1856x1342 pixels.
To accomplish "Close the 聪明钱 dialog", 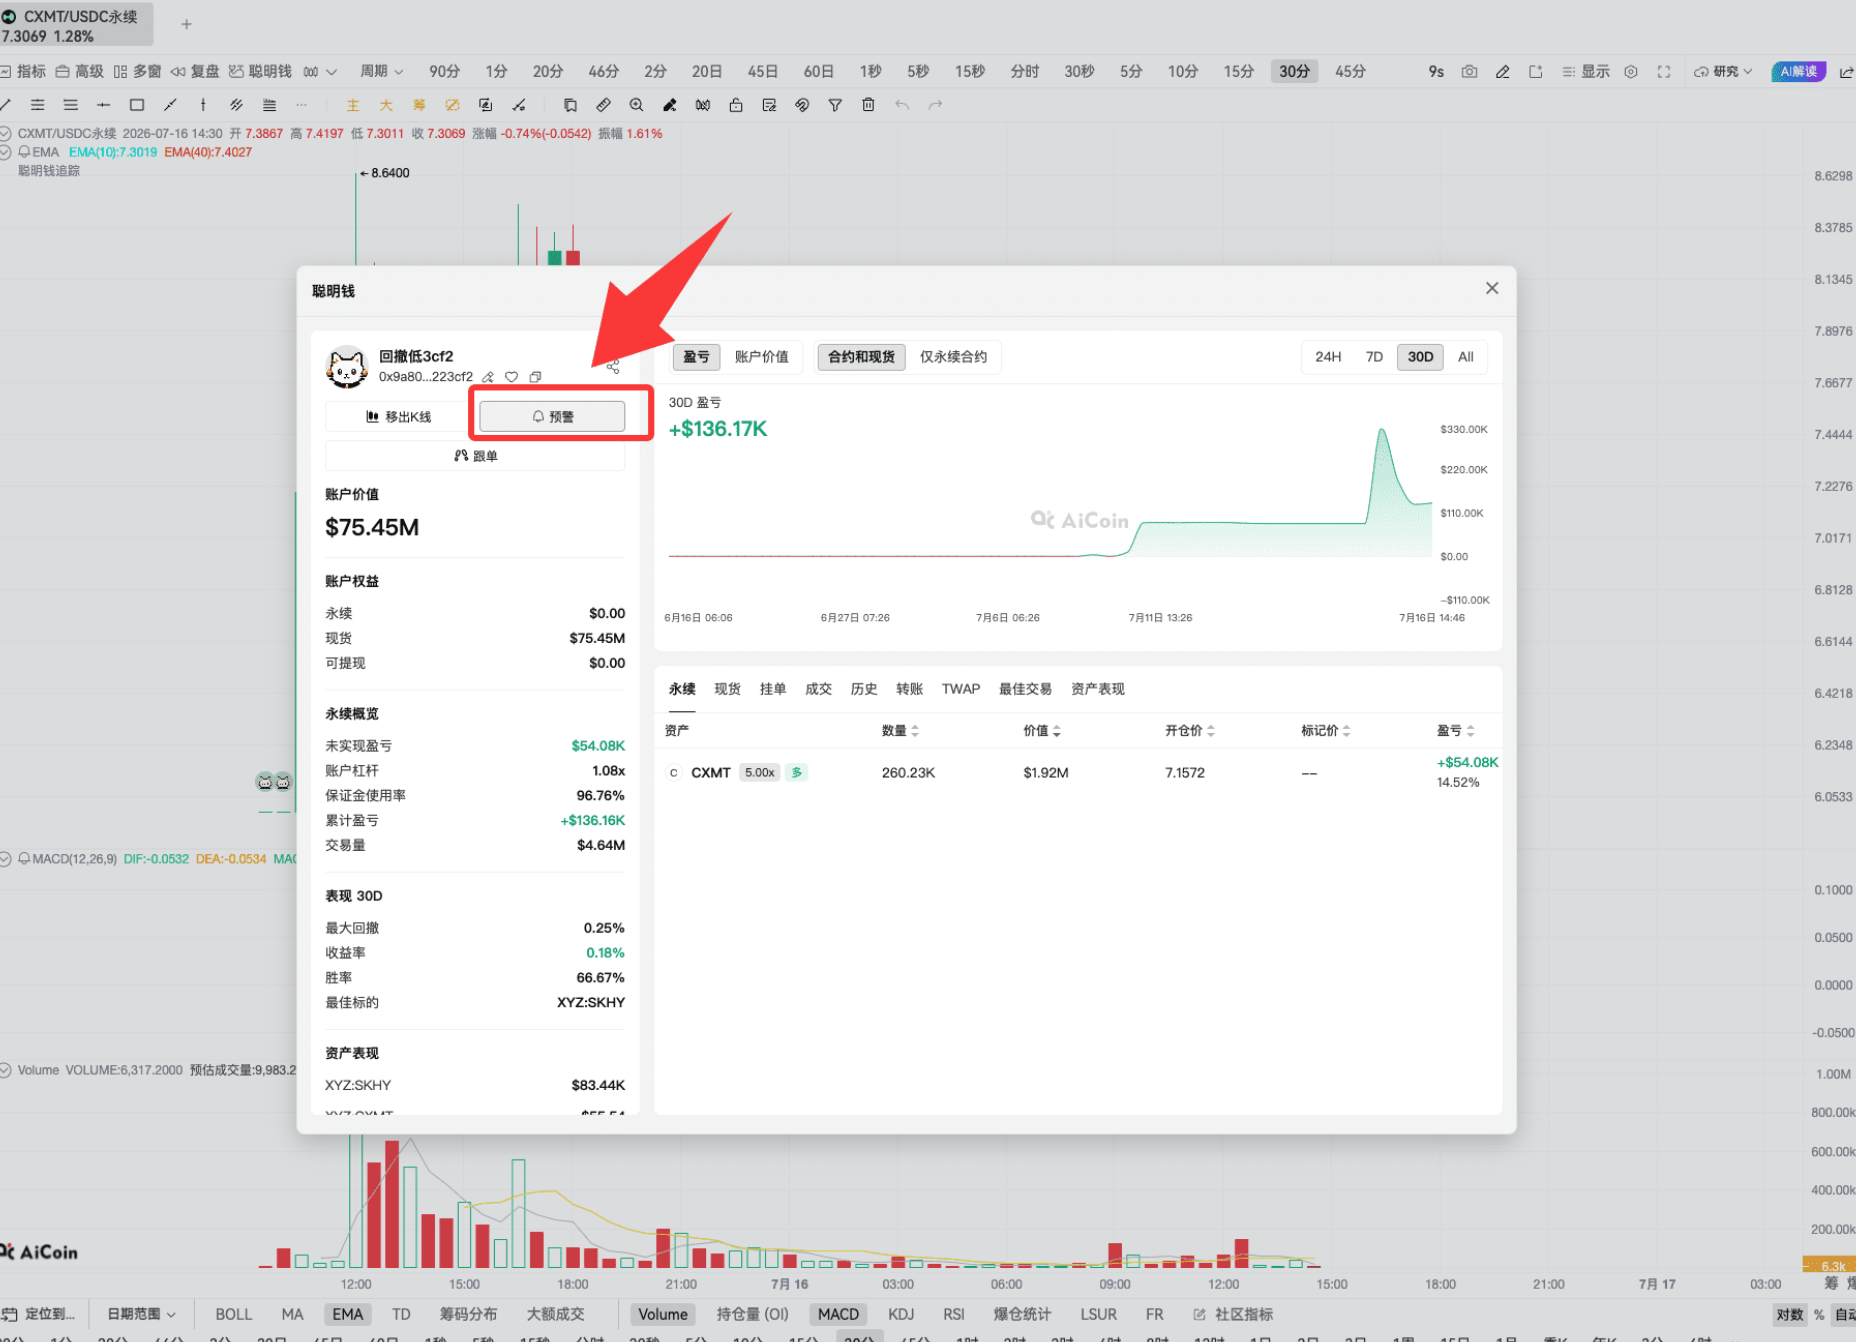I will (x=1492, y=288).
